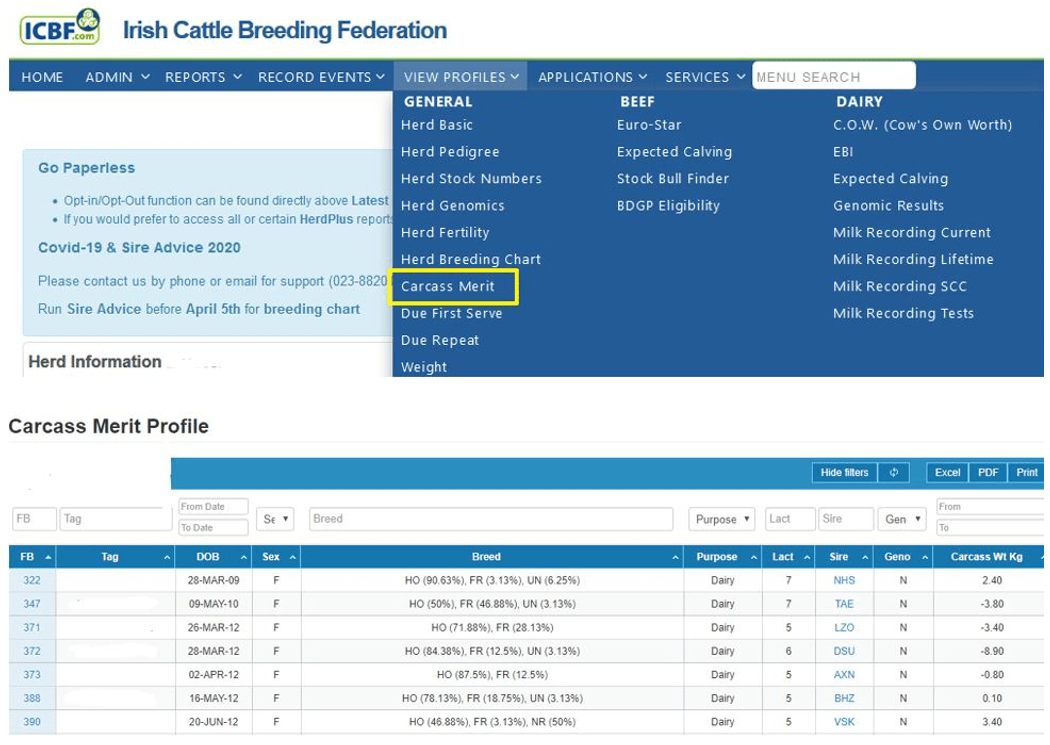Open the SERVICES menu

(x=705, y=77)
